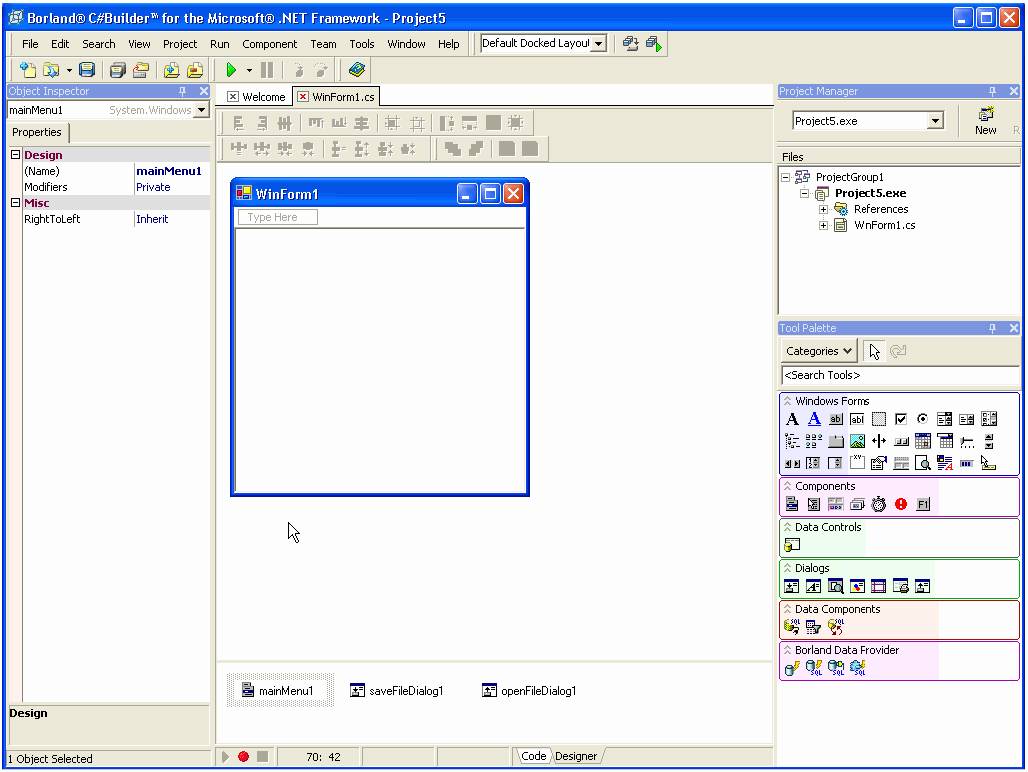The height and width of the screenshot is (772, 1028).
Task: Expand the References tree node
Action: (823, 209)
